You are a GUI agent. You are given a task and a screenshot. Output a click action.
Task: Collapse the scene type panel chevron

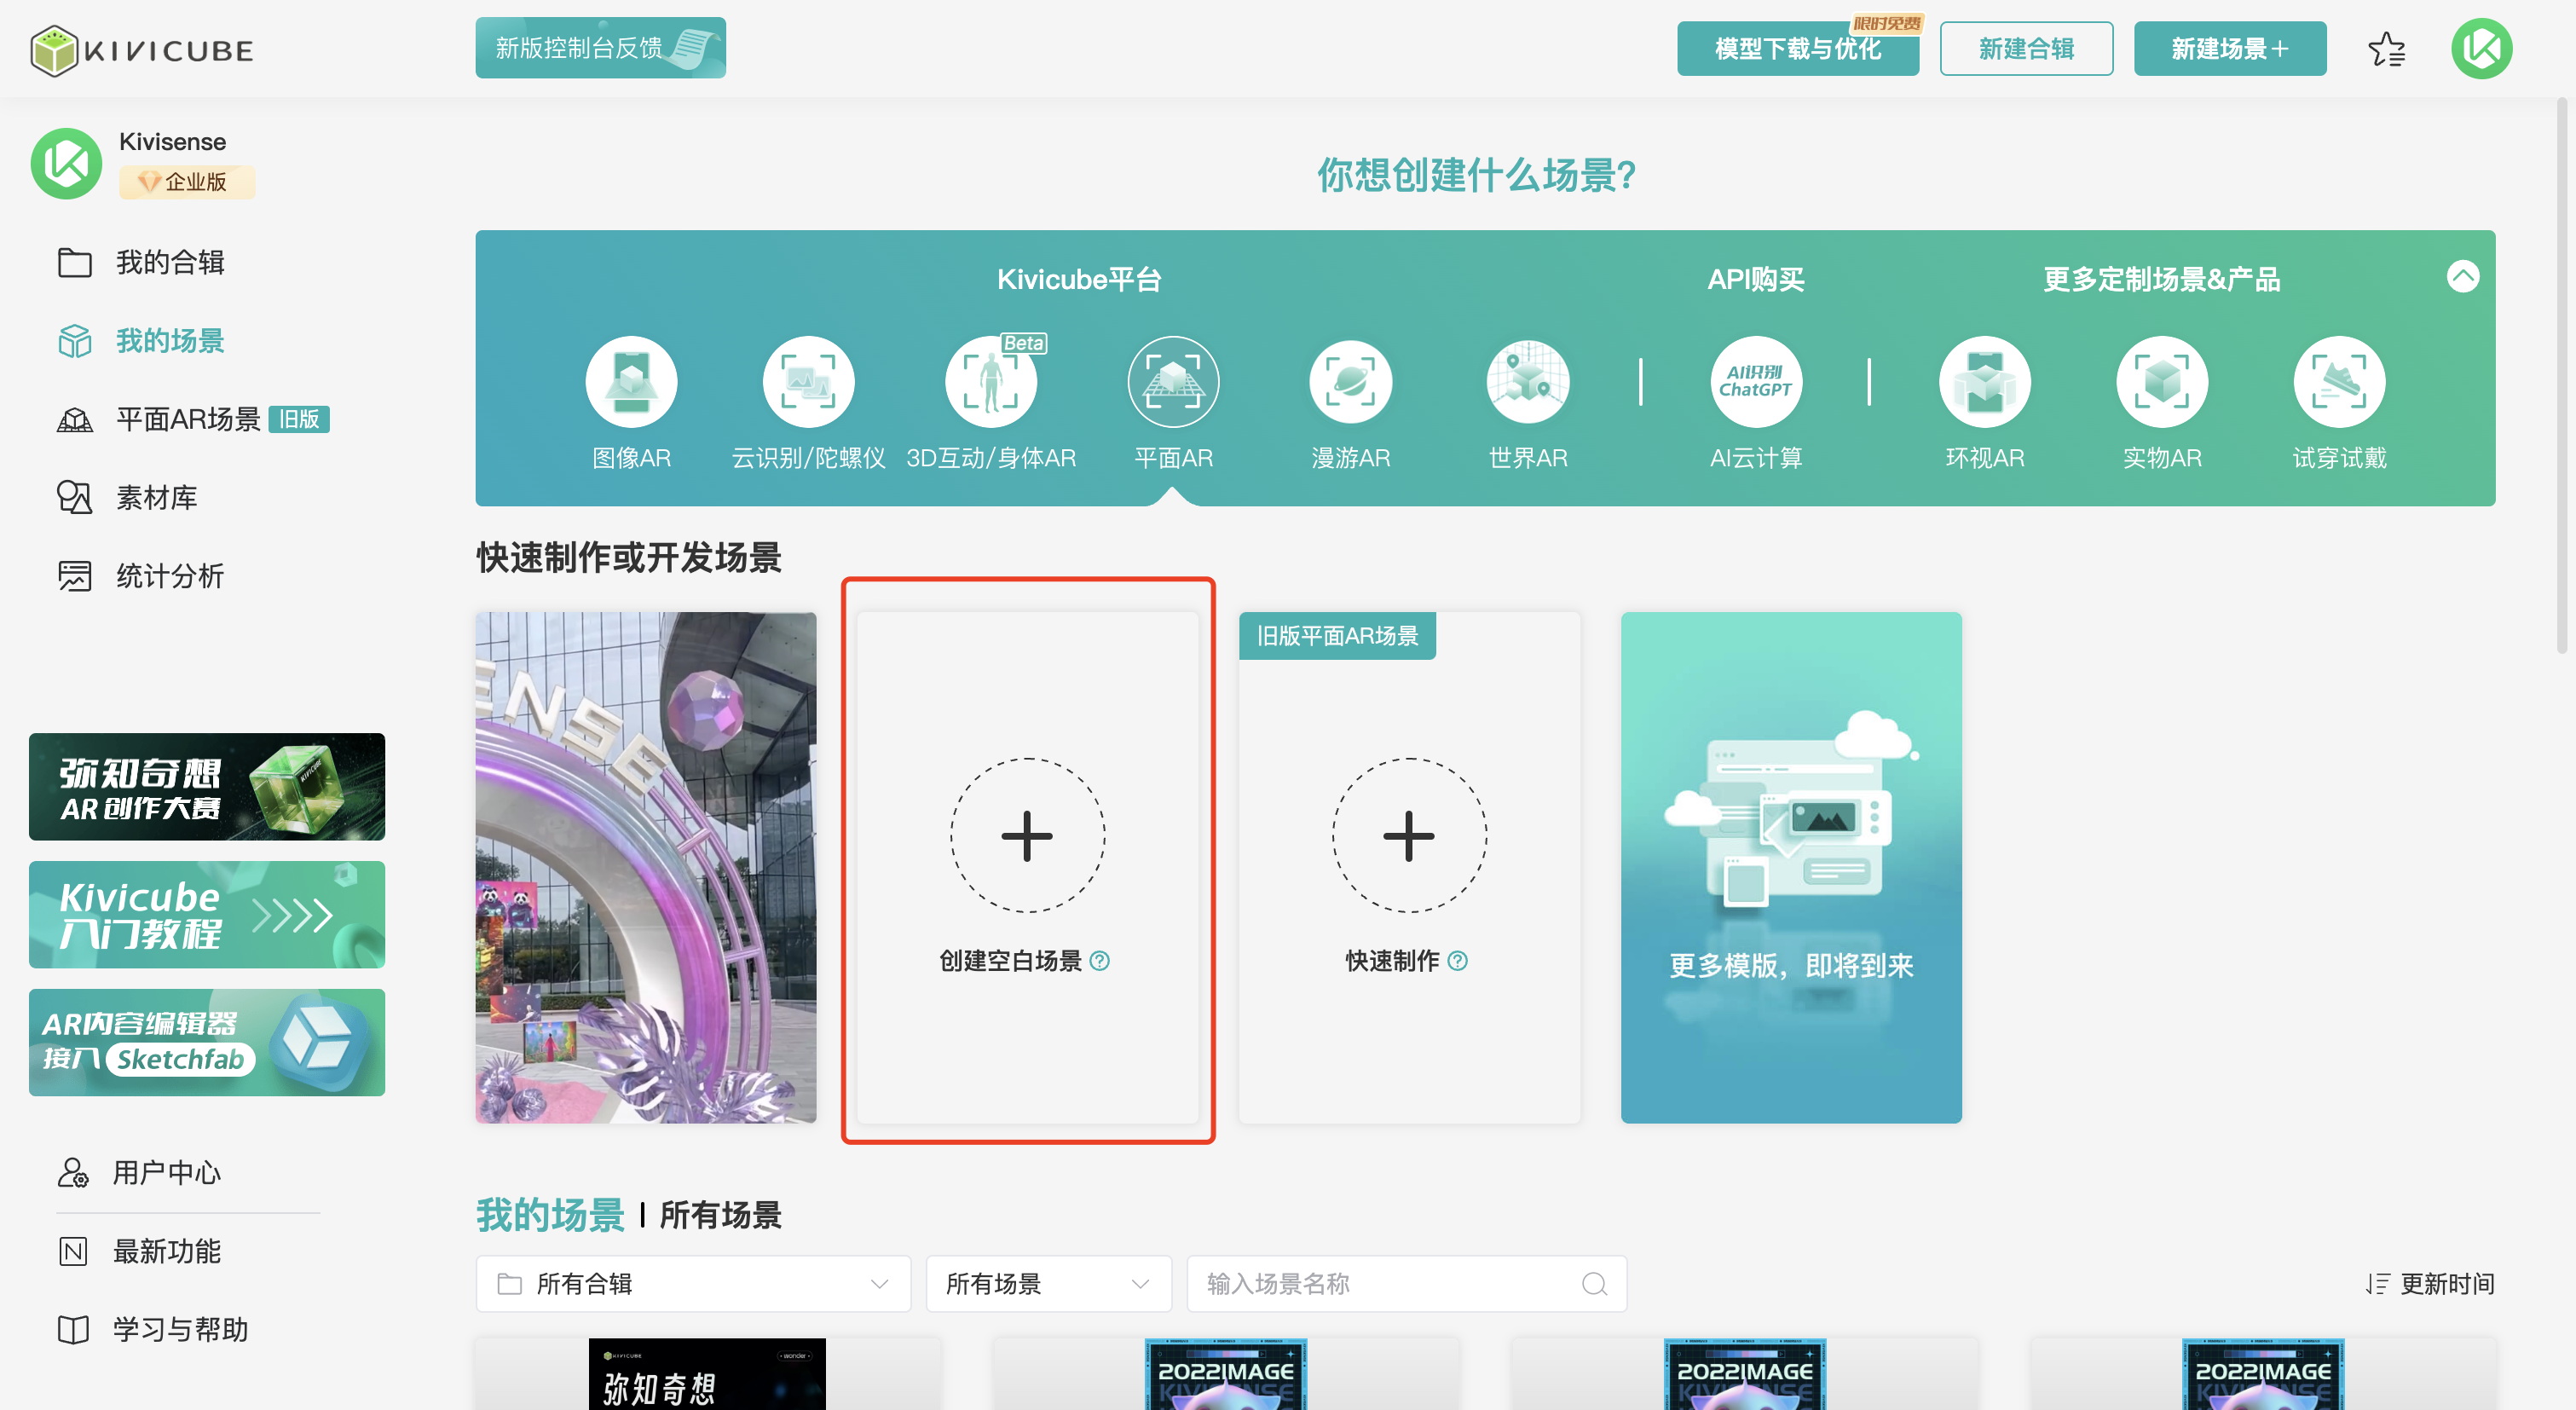2462,276
